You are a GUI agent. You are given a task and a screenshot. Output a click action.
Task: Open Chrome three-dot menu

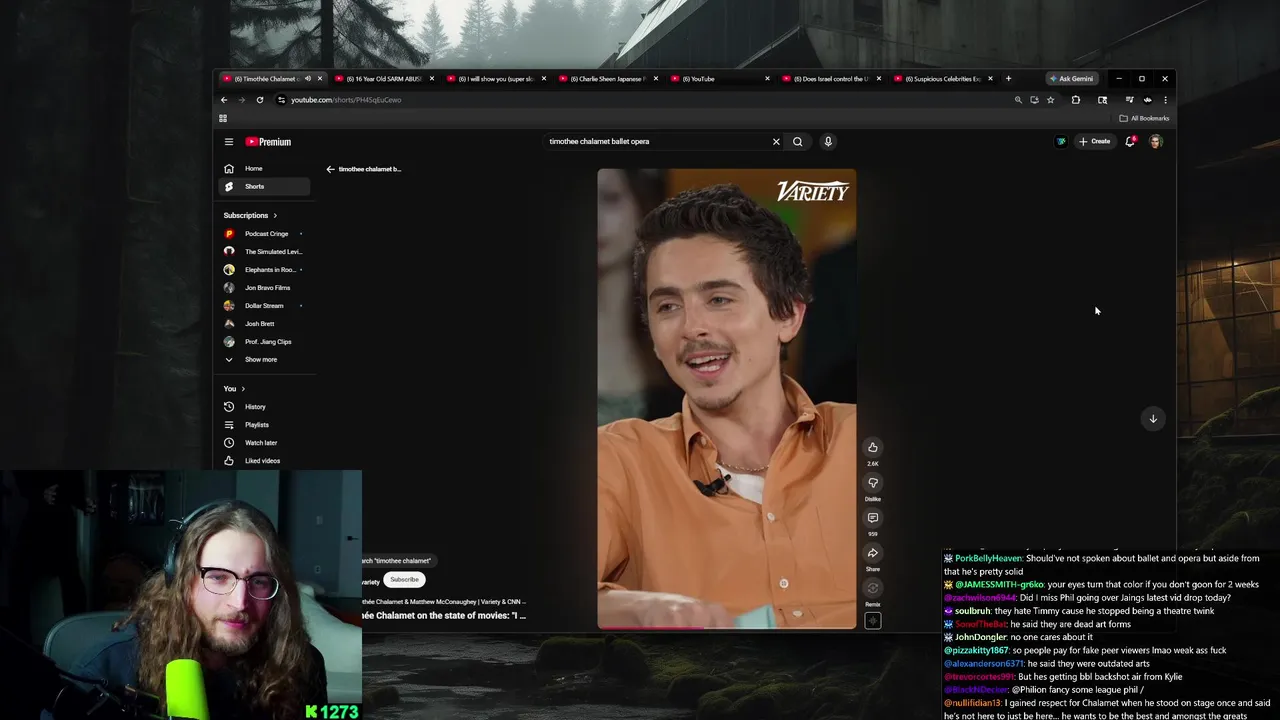point(1165,100)
